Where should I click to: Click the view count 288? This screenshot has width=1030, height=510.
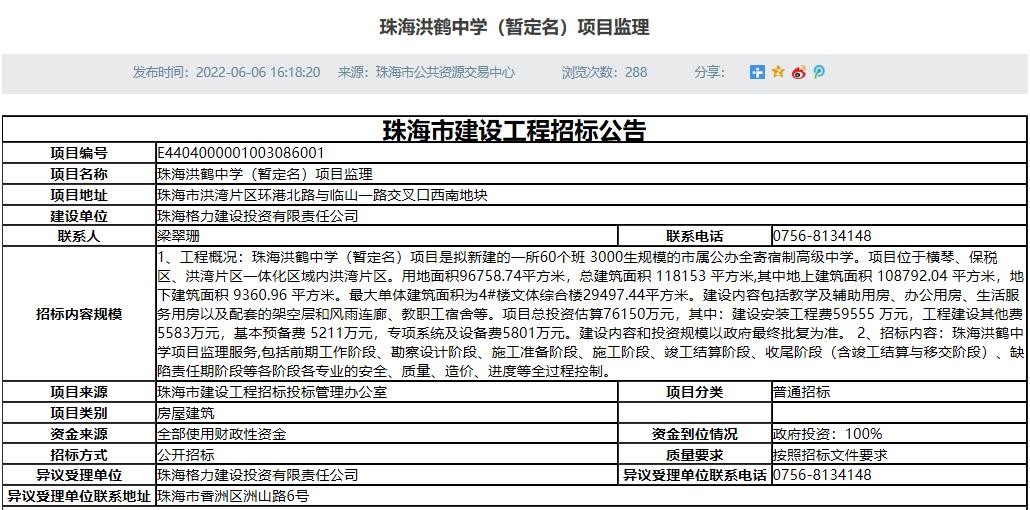(x=636, y=72)
